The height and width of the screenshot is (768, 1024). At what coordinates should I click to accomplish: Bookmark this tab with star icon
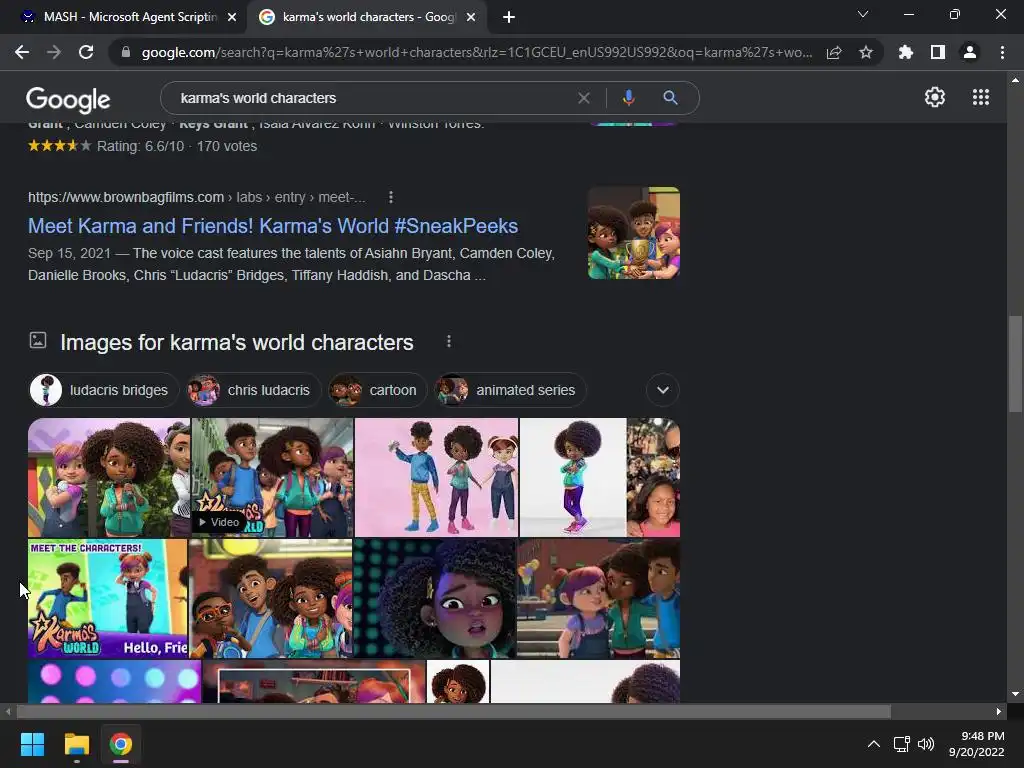tap(866, 52)
